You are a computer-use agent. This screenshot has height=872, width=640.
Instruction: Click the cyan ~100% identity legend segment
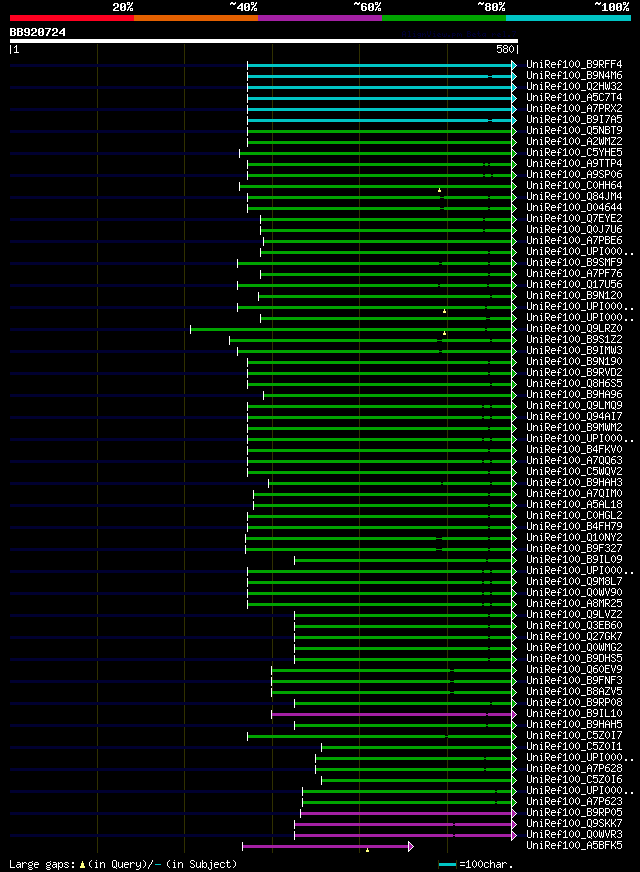coord(568,18)
